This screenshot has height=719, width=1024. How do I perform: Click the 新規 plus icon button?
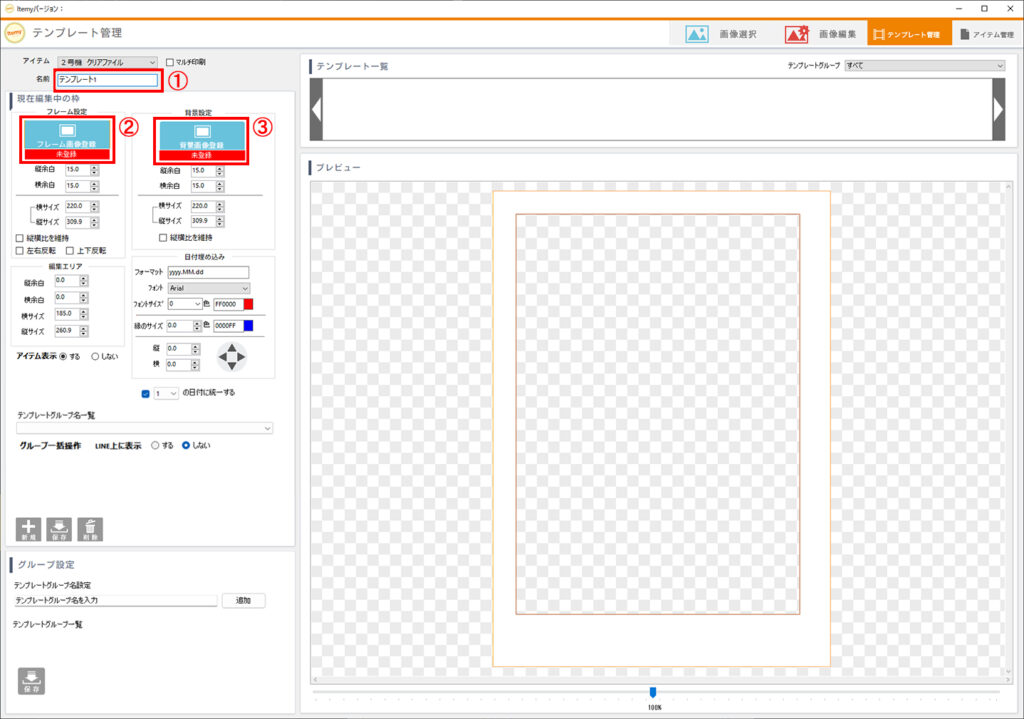pyautogui.click(x=30, y=529)
